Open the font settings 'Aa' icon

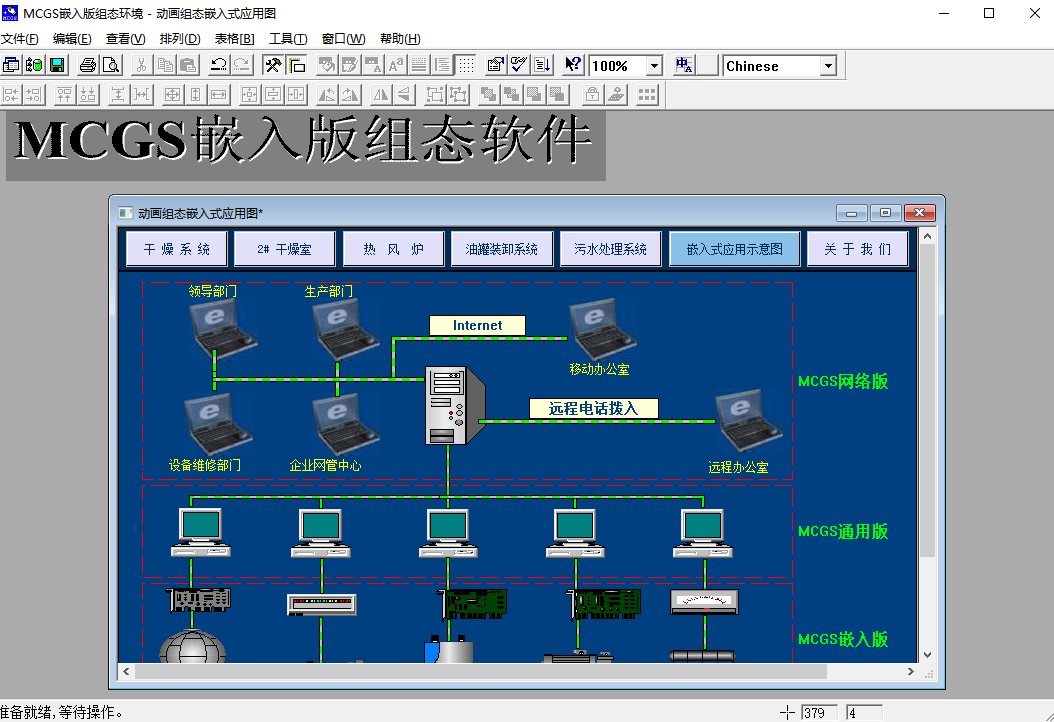point(396,65)
